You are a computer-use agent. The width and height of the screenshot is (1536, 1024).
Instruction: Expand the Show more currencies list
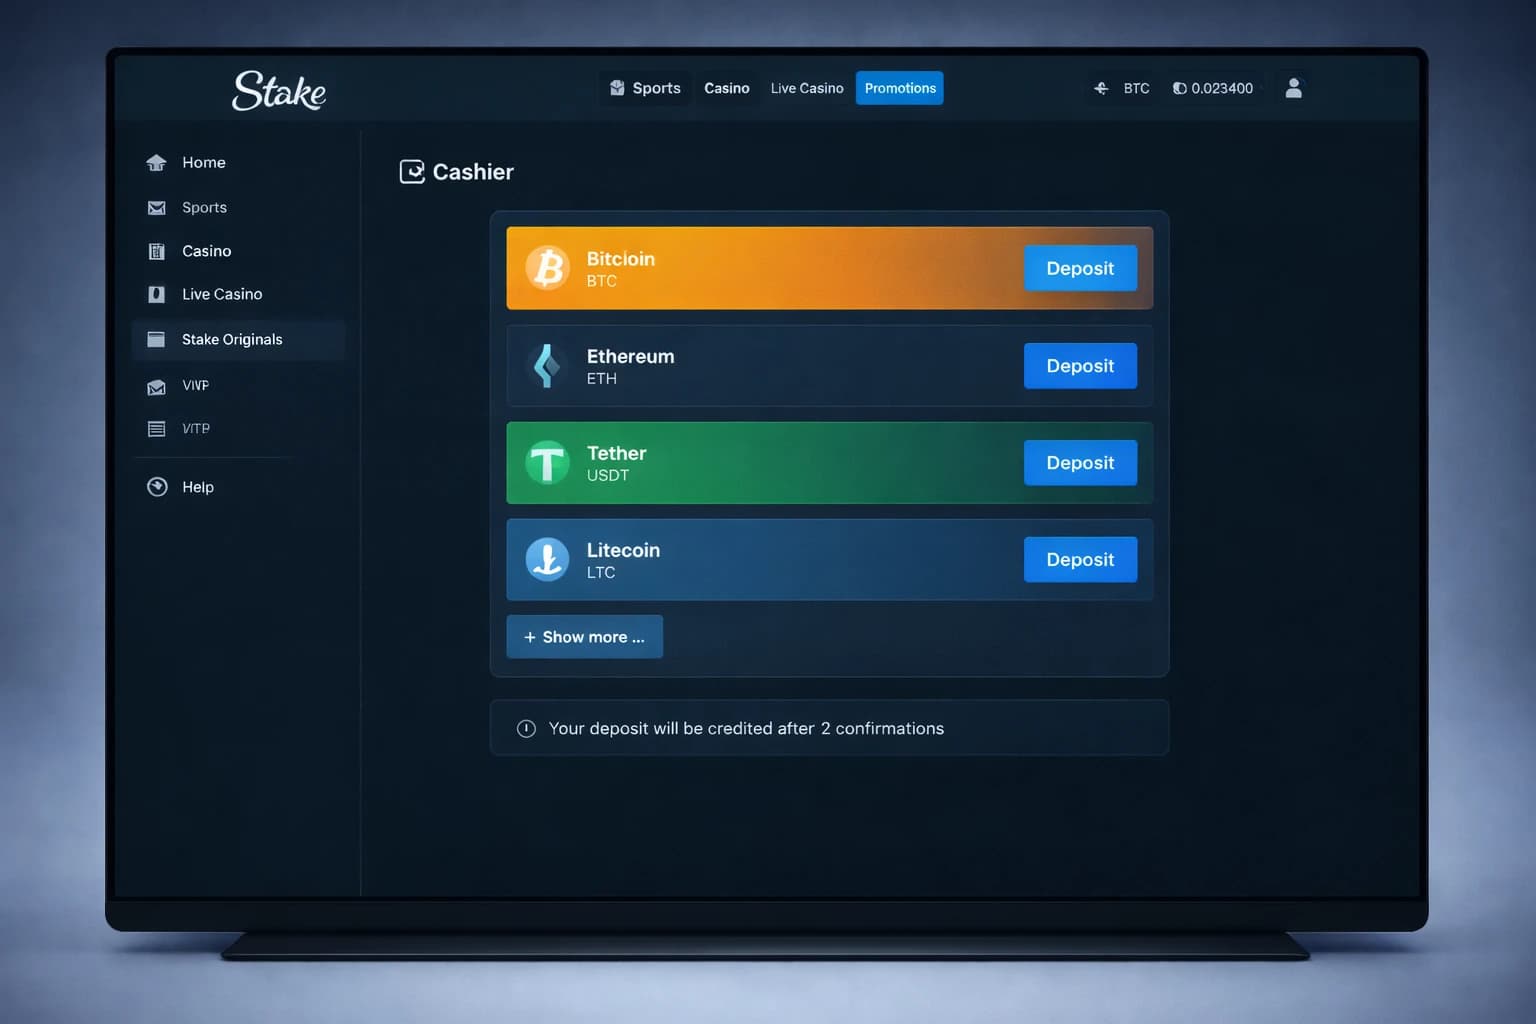coord(584,637)
